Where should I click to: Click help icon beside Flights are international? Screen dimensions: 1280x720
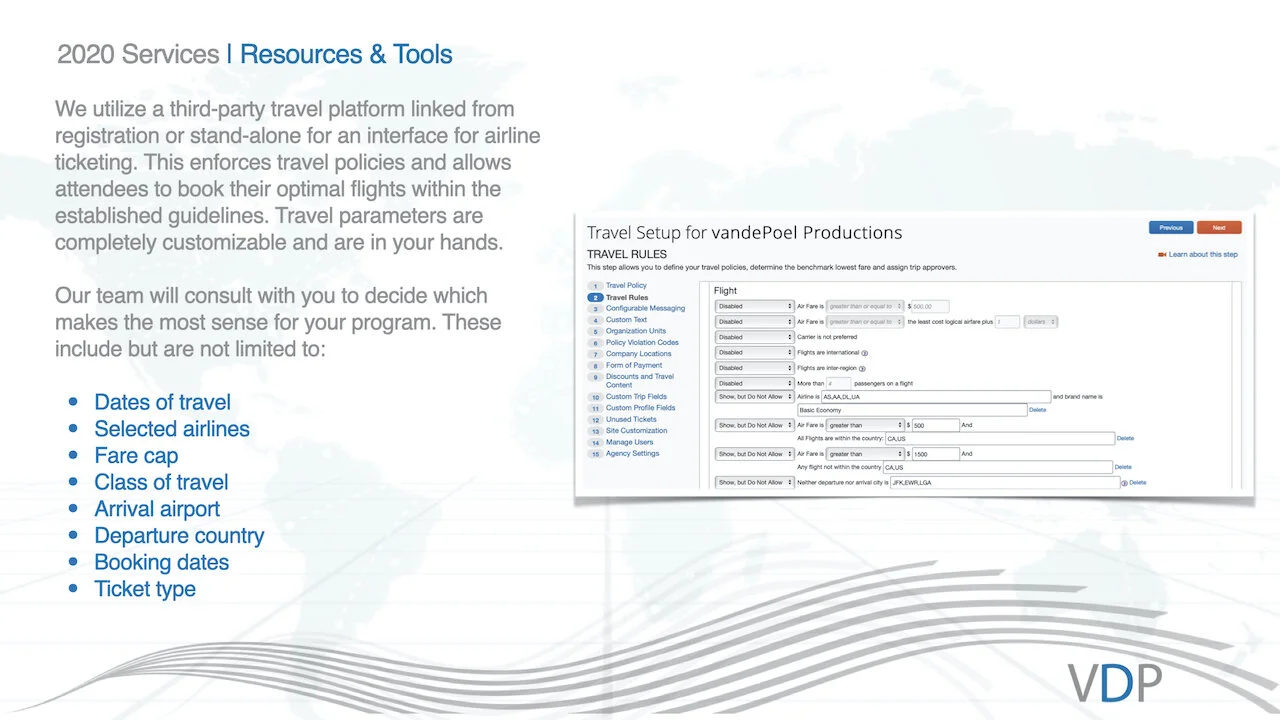[x=864, y=353]
